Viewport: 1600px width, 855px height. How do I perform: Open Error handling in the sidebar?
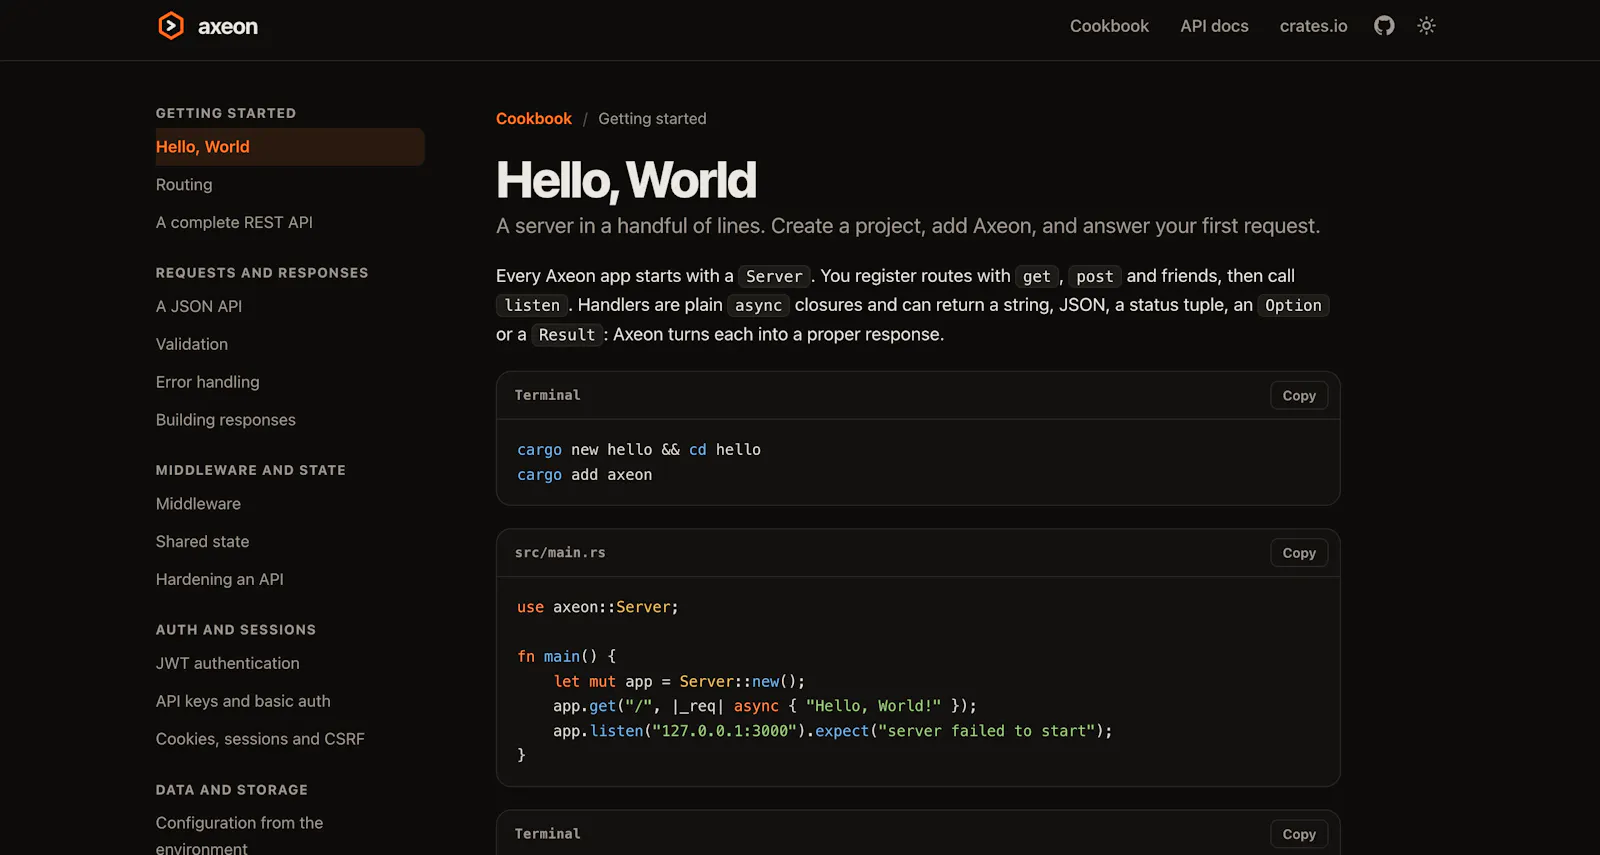click(207, 383)
